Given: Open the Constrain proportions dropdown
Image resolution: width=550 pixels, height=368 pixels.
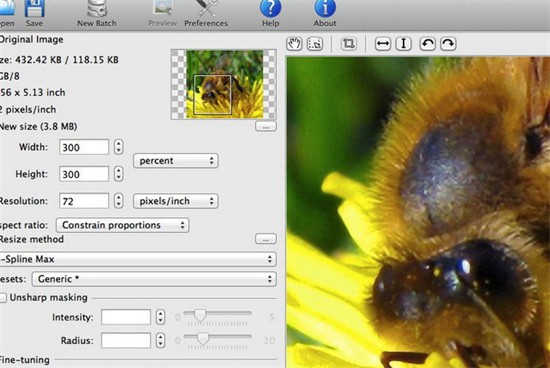Looking at the screenshot, I should tap(122, 225).
